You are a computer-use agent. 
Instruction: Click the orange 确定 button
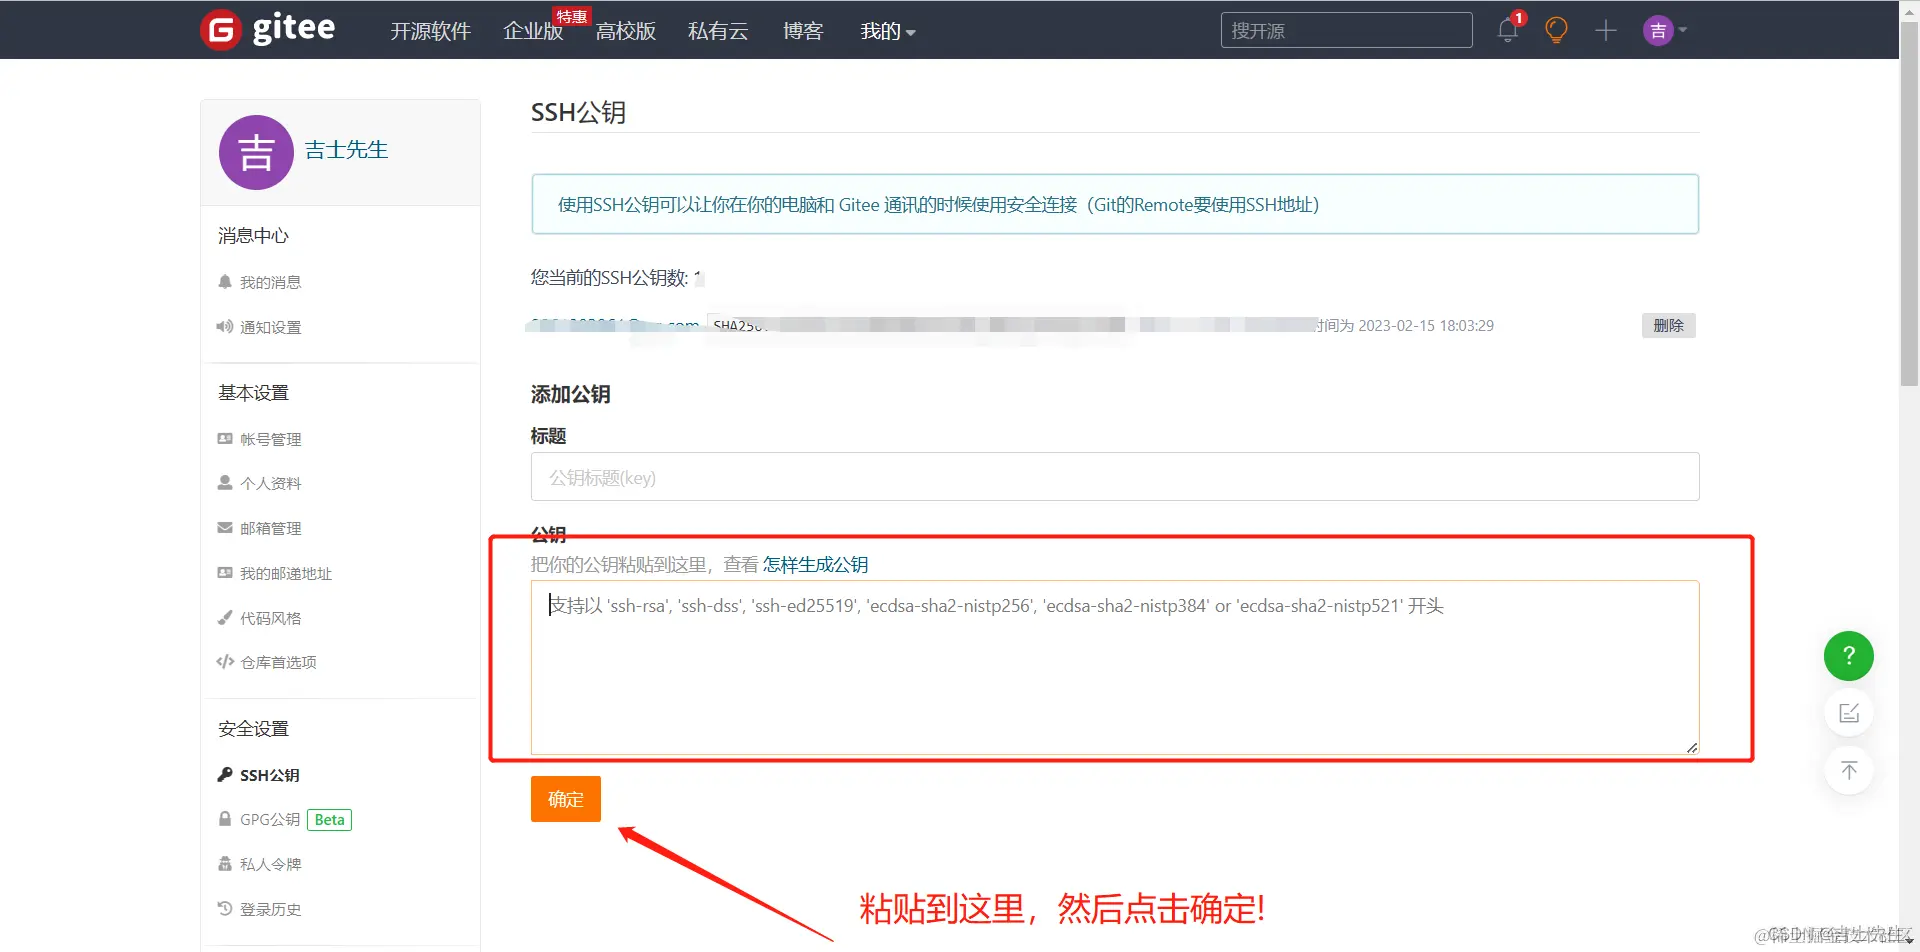[x=565, y=798]
